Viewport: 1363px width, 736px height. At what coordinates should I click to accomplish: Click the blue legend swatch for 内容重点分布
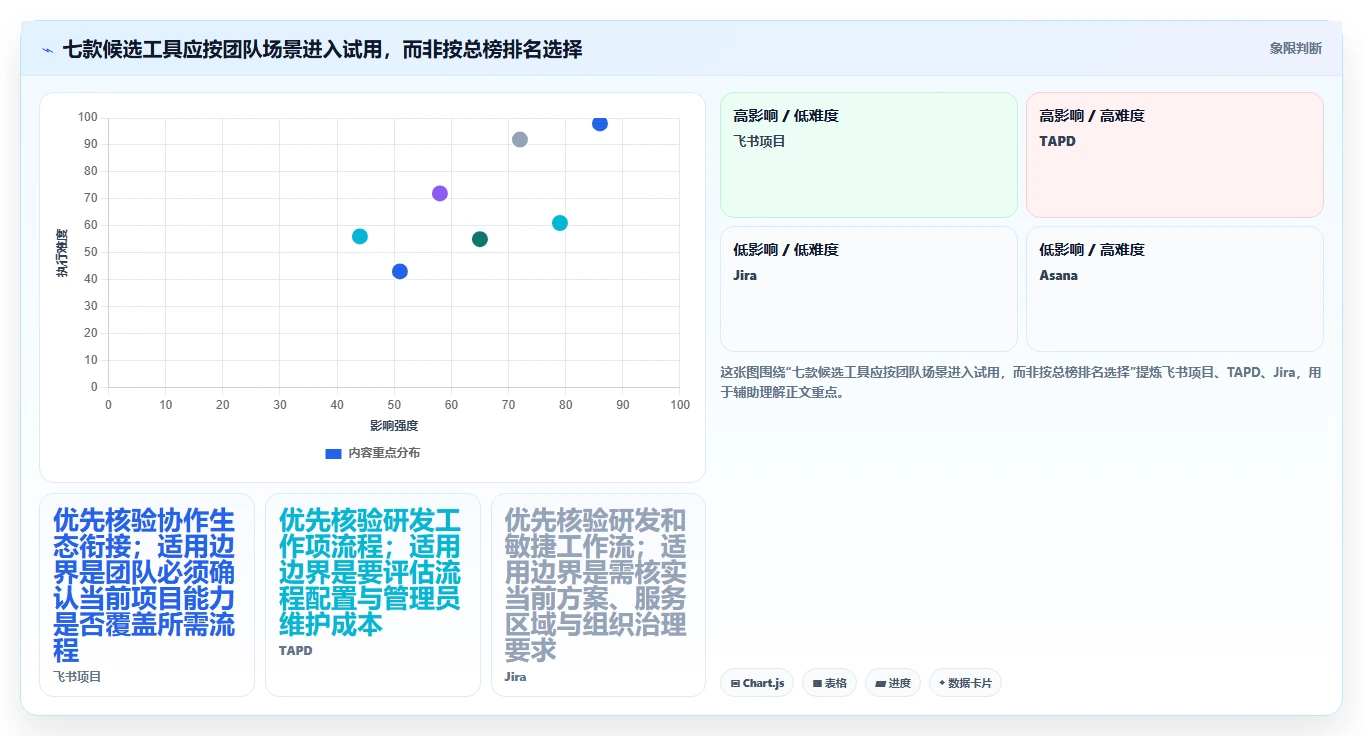tap(334, 453)
